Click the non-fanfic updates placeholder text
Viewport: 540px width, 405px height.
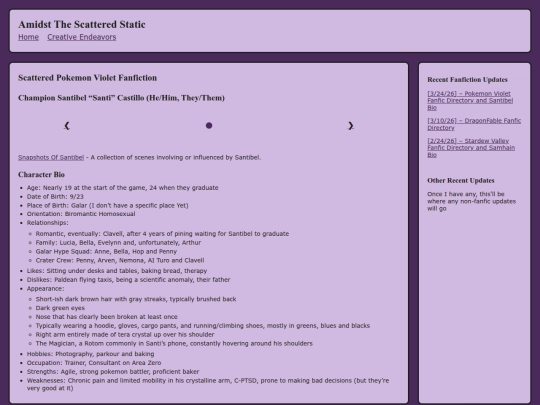pos(471,201)
